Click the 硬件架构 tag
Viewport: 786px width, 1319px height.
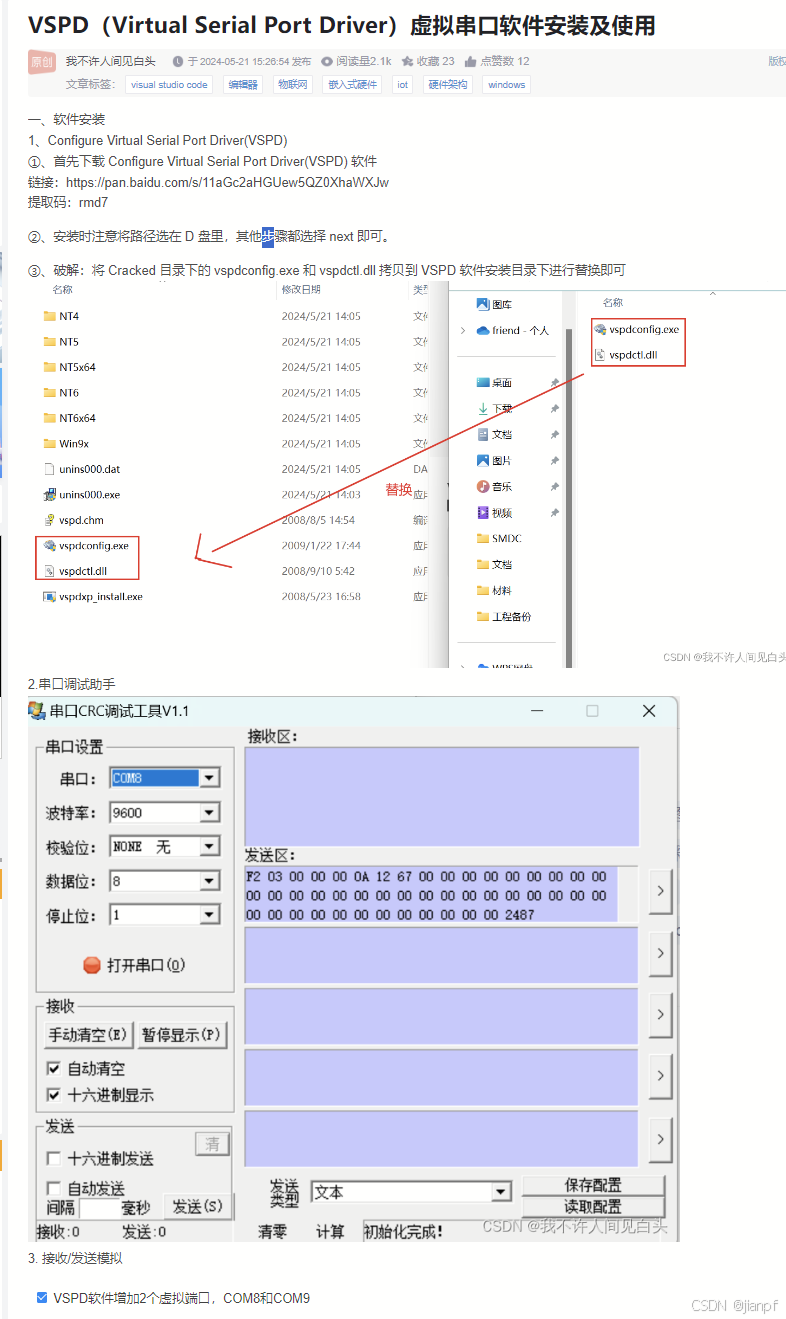(x=447, y=85)
